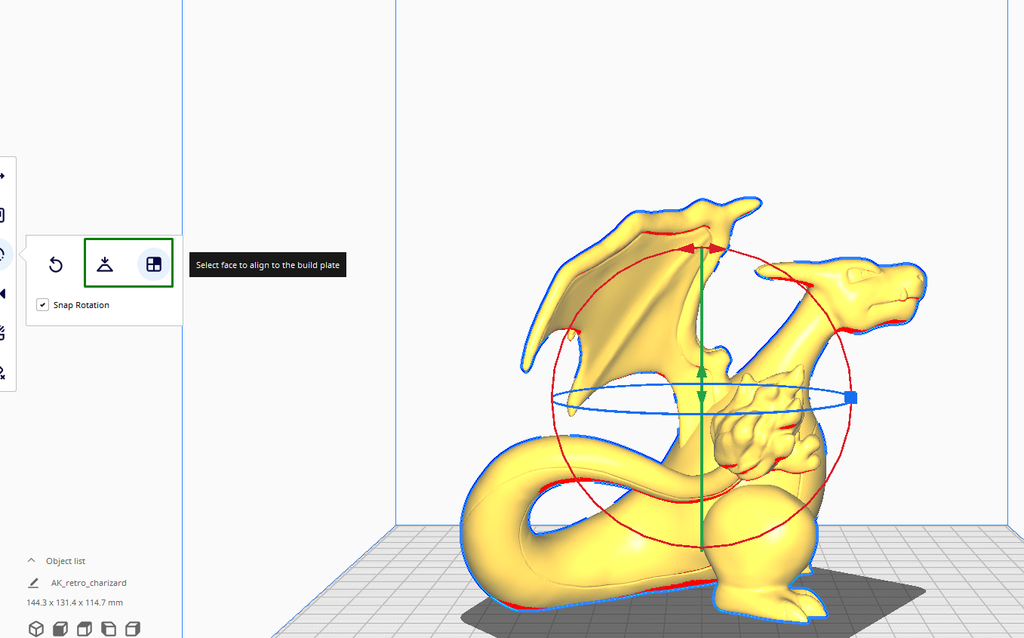
Task: Collapse the Object list panel
Action: pos(31,561)
